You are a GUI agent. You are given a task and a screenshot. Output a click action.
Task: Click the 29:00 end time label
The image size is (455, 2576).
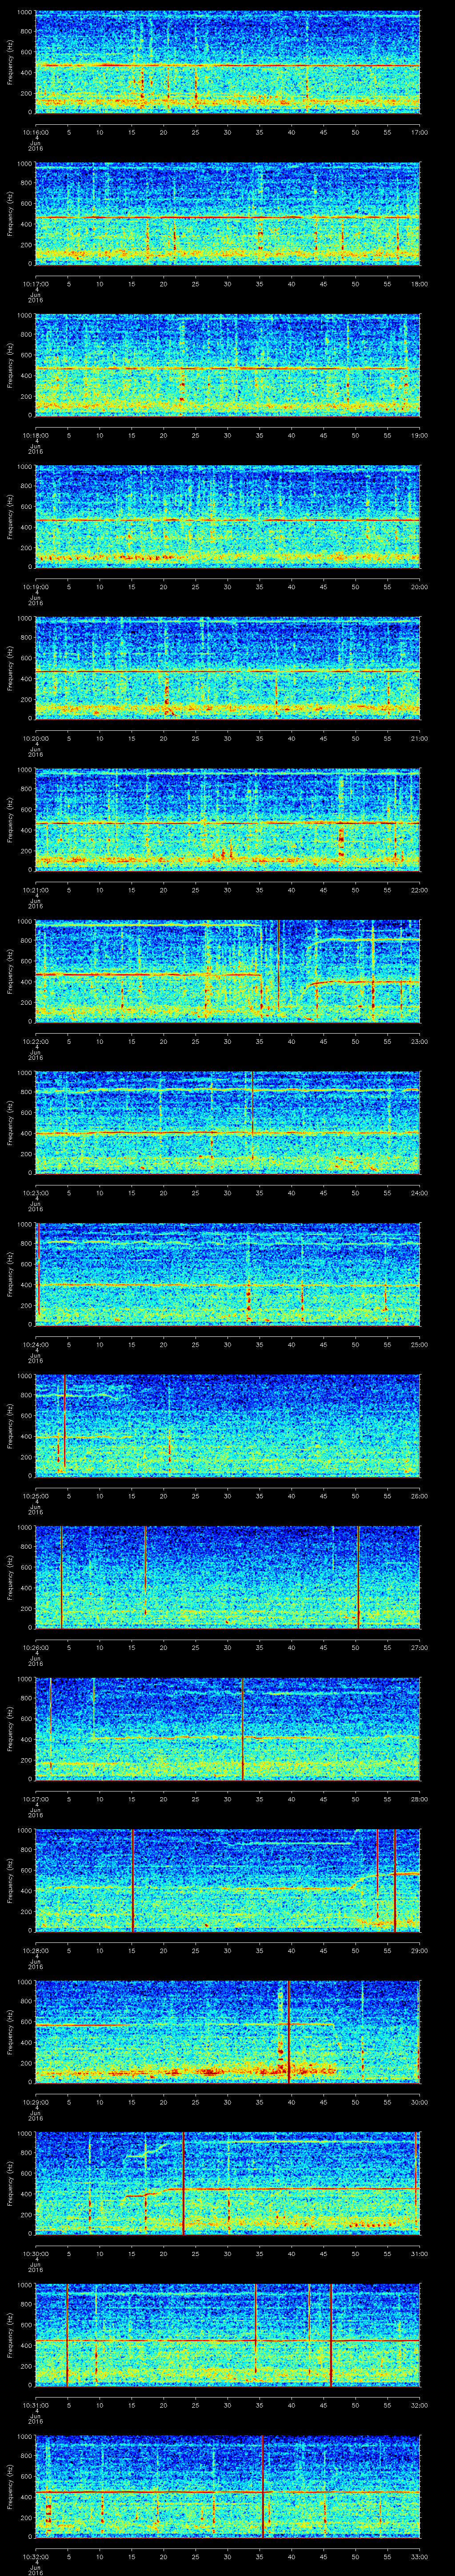click(x=419, y=1950)
